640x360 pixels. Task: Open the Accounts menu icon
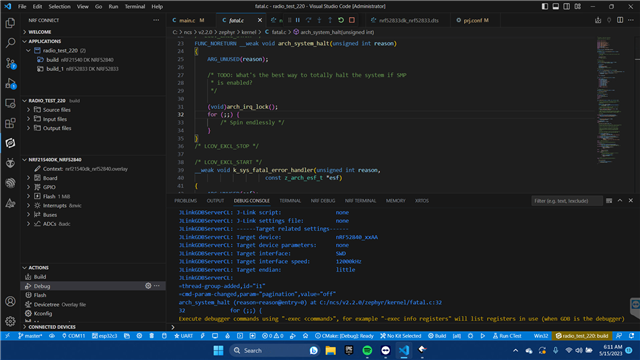10,301
